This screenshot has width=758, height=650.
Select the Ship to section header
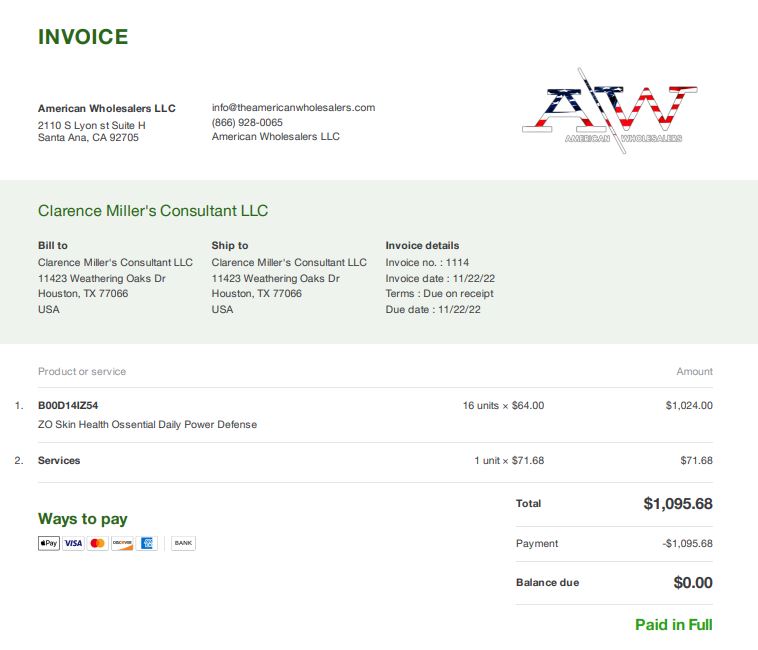[x=230, y=246]
